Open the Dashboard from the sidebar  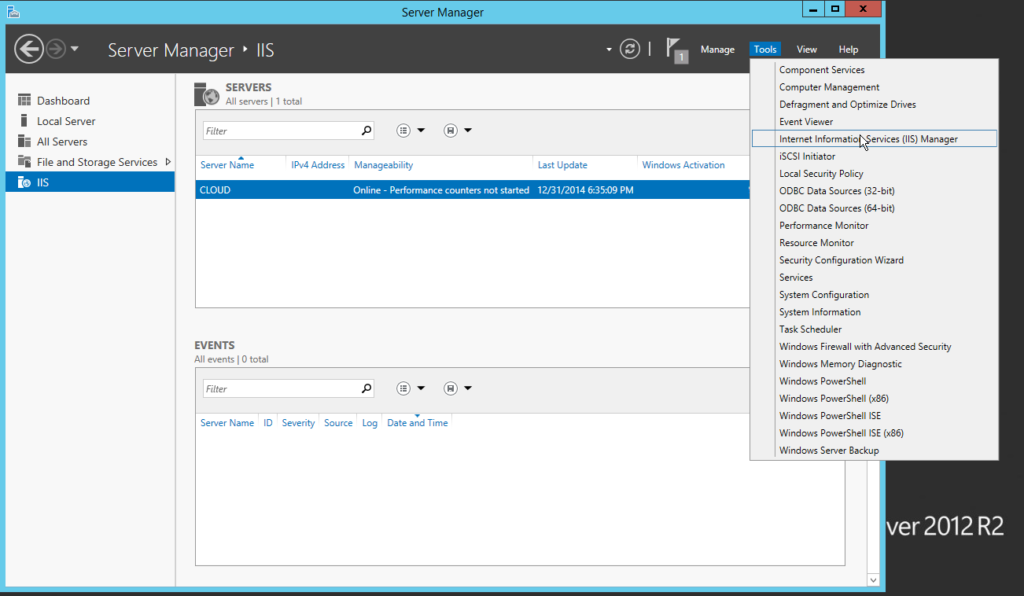pyautogui.click(x=60, y=99)
